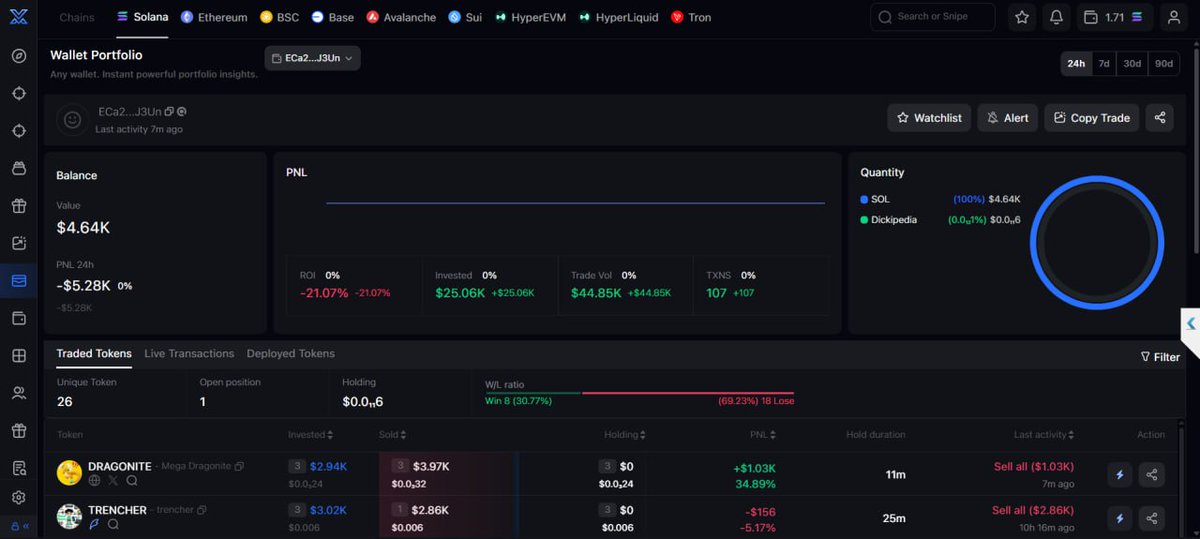Click Sell all ($2.86K) for TRENCHER

pyautogui.click(x=1034, y=510)
